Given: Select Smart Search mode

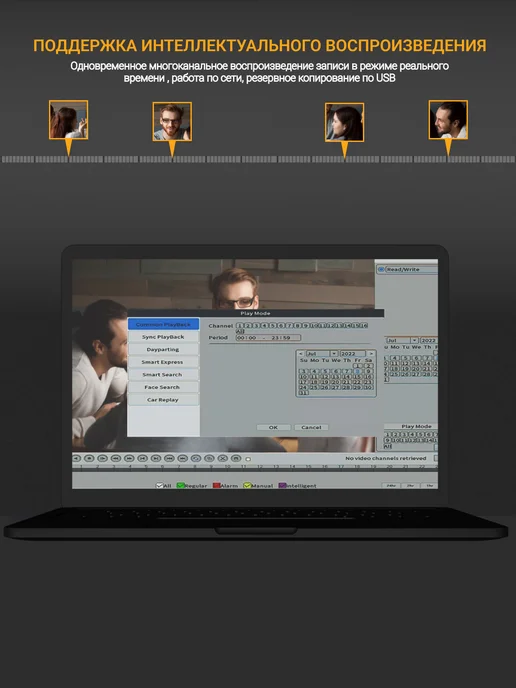Looking at the screenshot, I should pyautogui.click(x=163, y=375).
